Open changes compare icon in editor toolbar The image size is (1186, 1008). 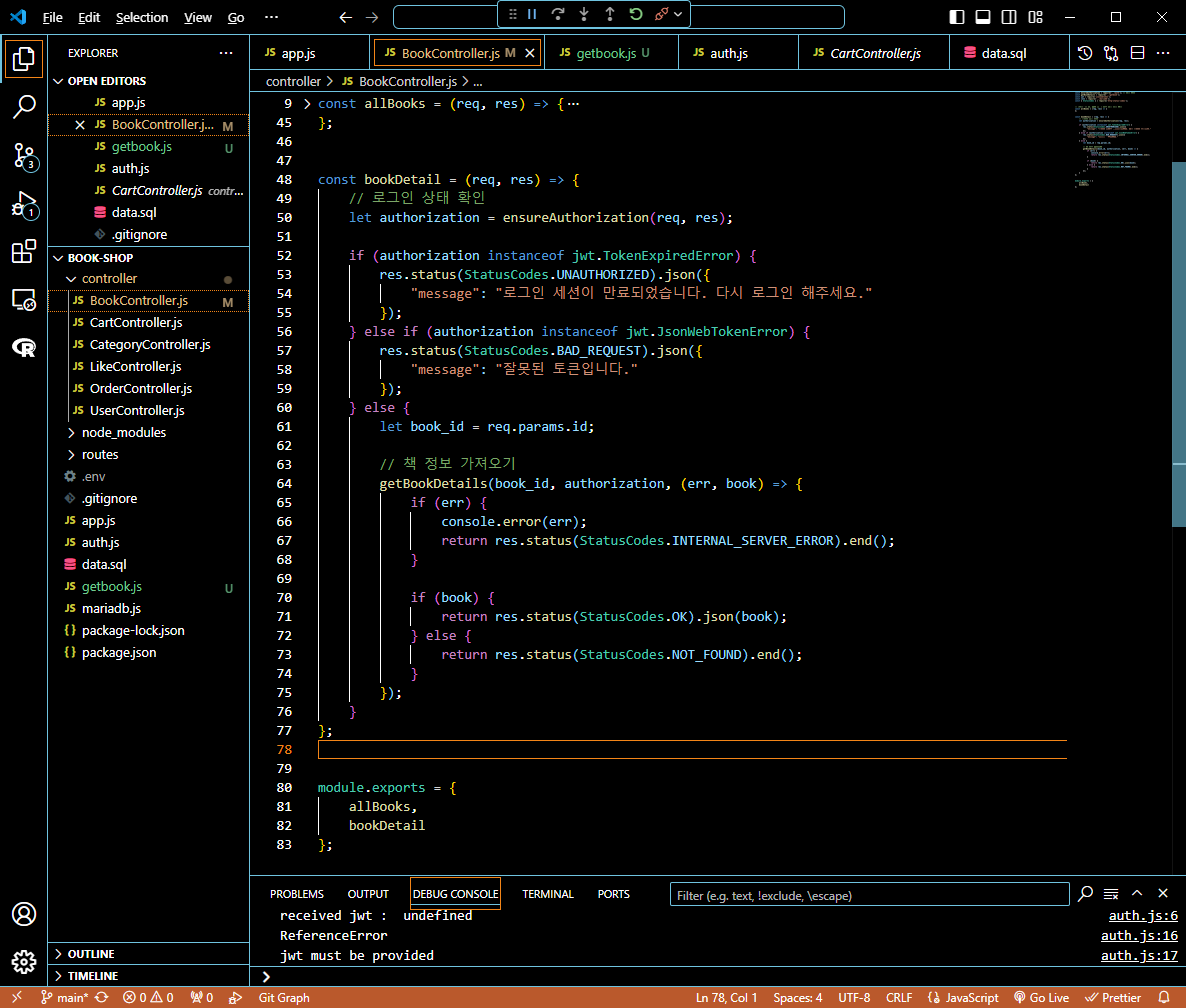pyautogui.click(x=1111, y=53)
